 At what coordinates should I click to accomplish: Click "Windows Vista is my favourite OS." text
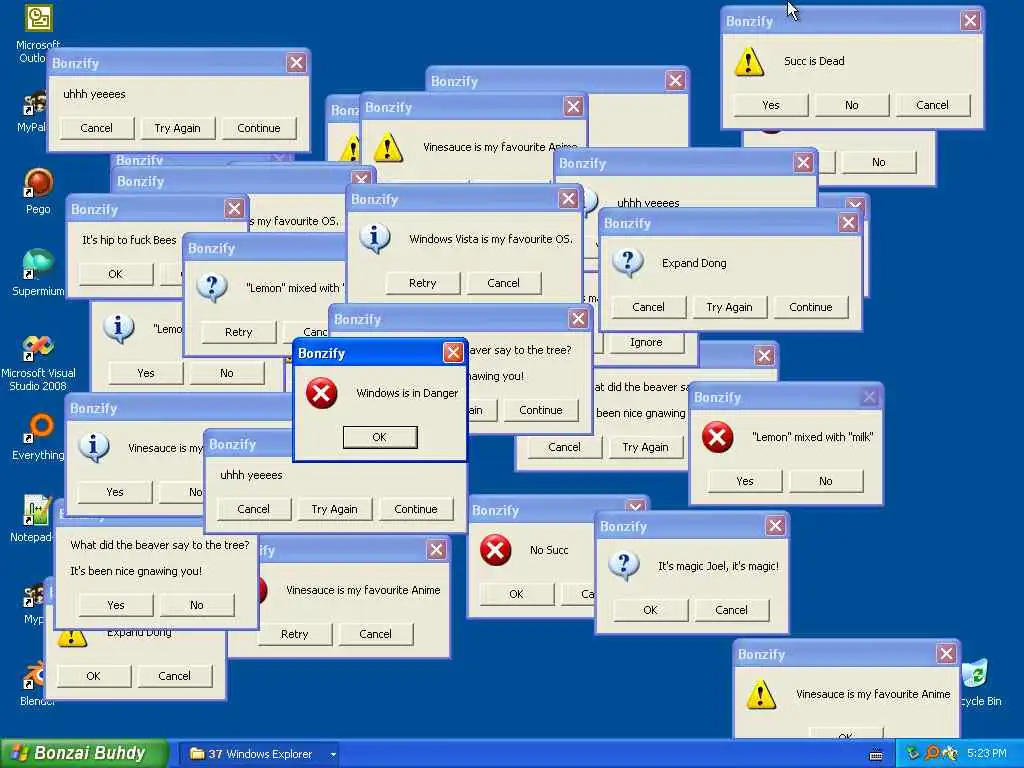[x=491, y=239]
